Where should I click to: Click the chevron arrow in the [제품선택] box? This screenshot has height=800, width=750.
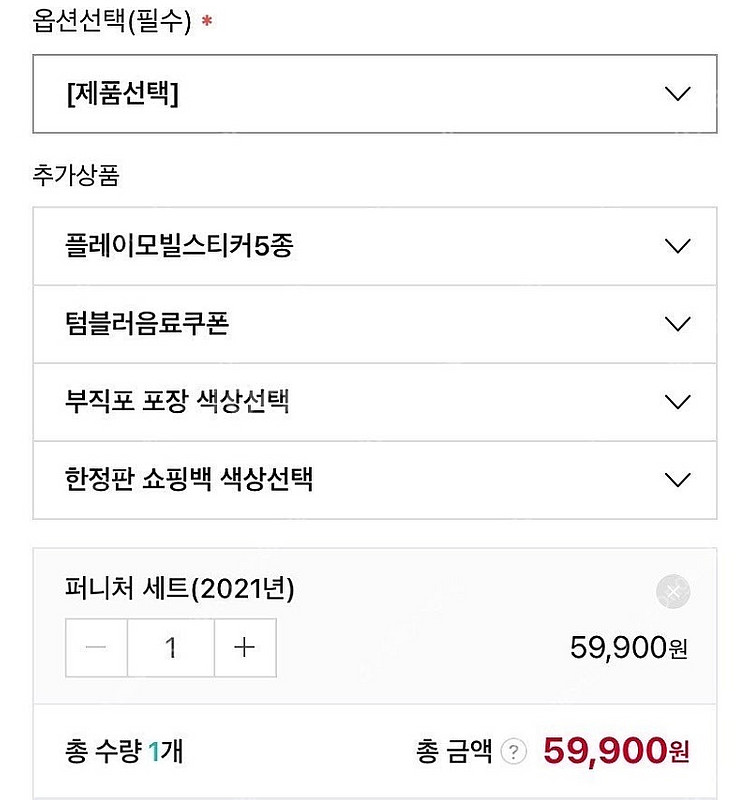[677, 95]
